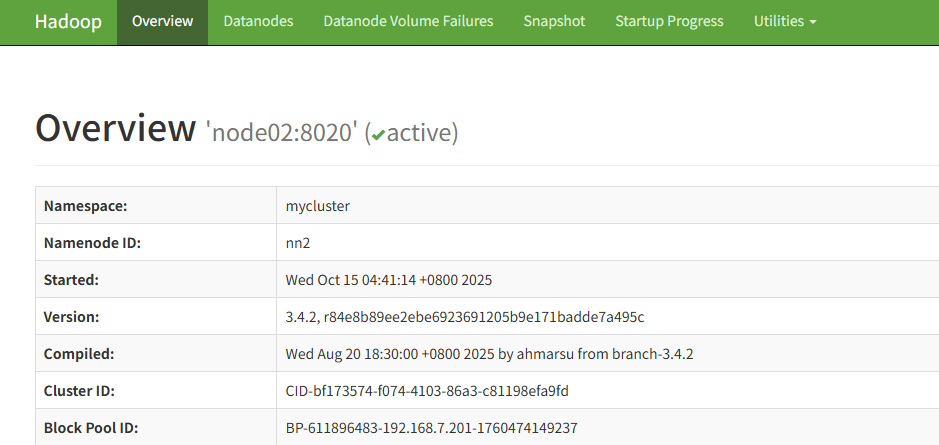Switch to the Datanodes tab
Viewport: 939px width, 445px height.
point(258,21)
